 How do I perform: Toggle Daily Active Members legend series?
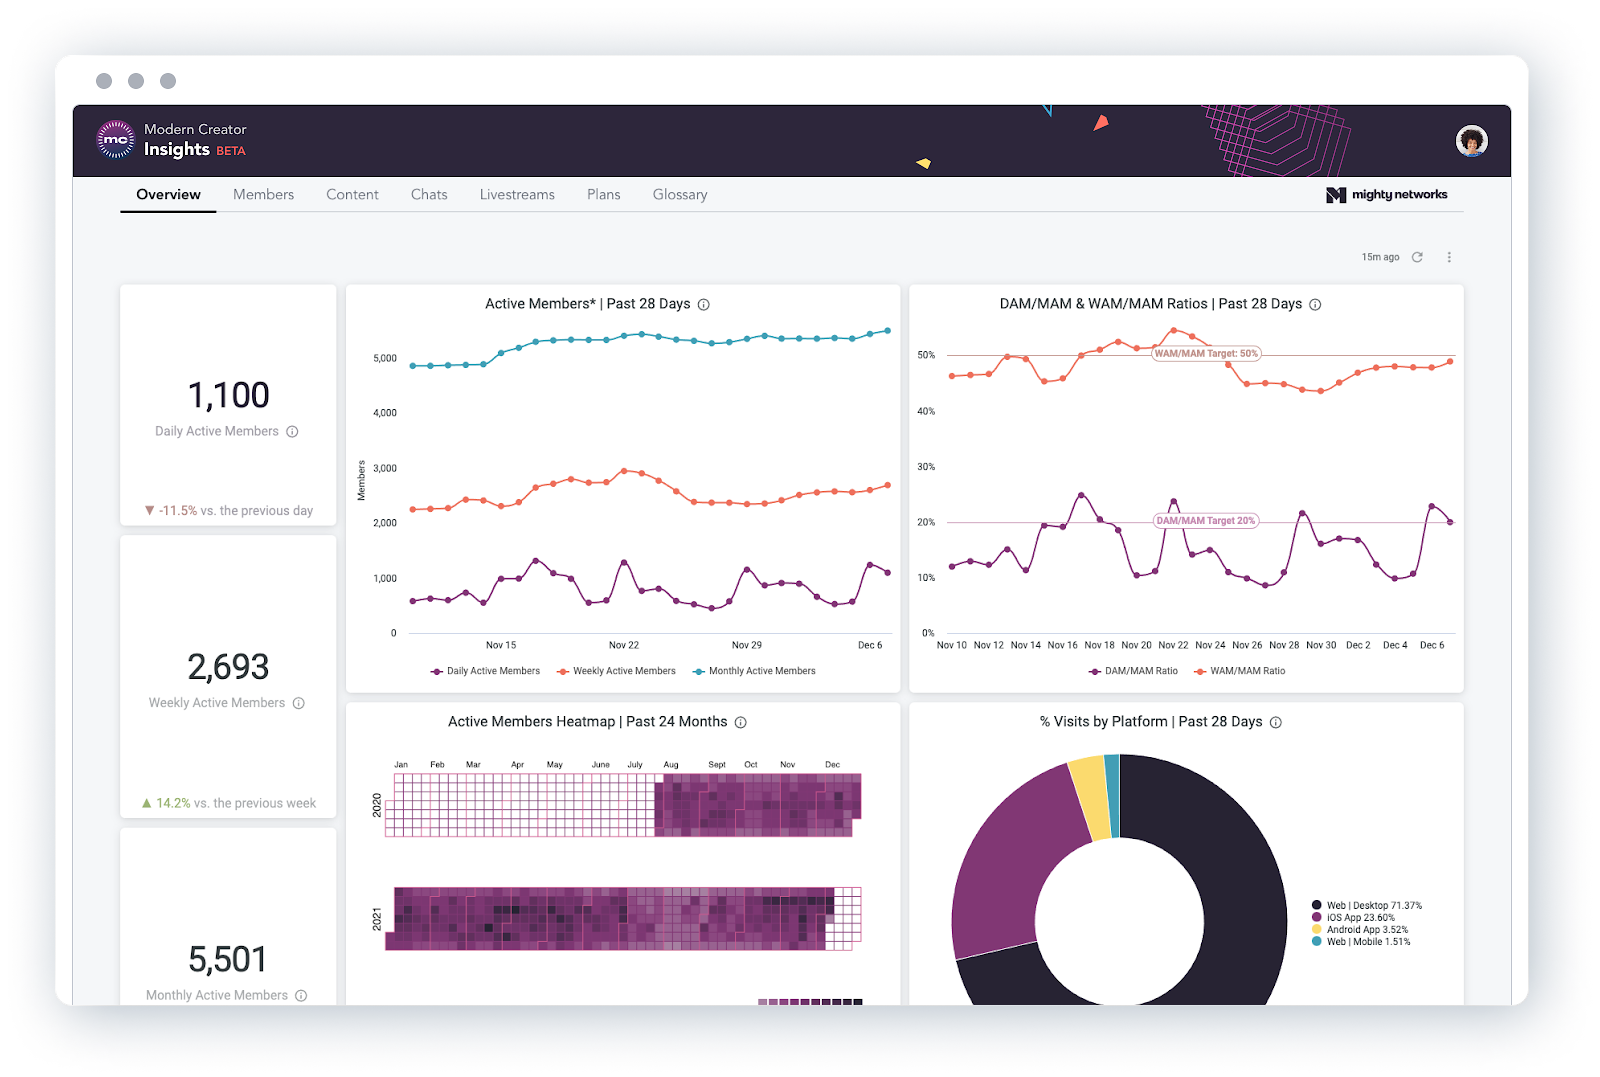485,671
